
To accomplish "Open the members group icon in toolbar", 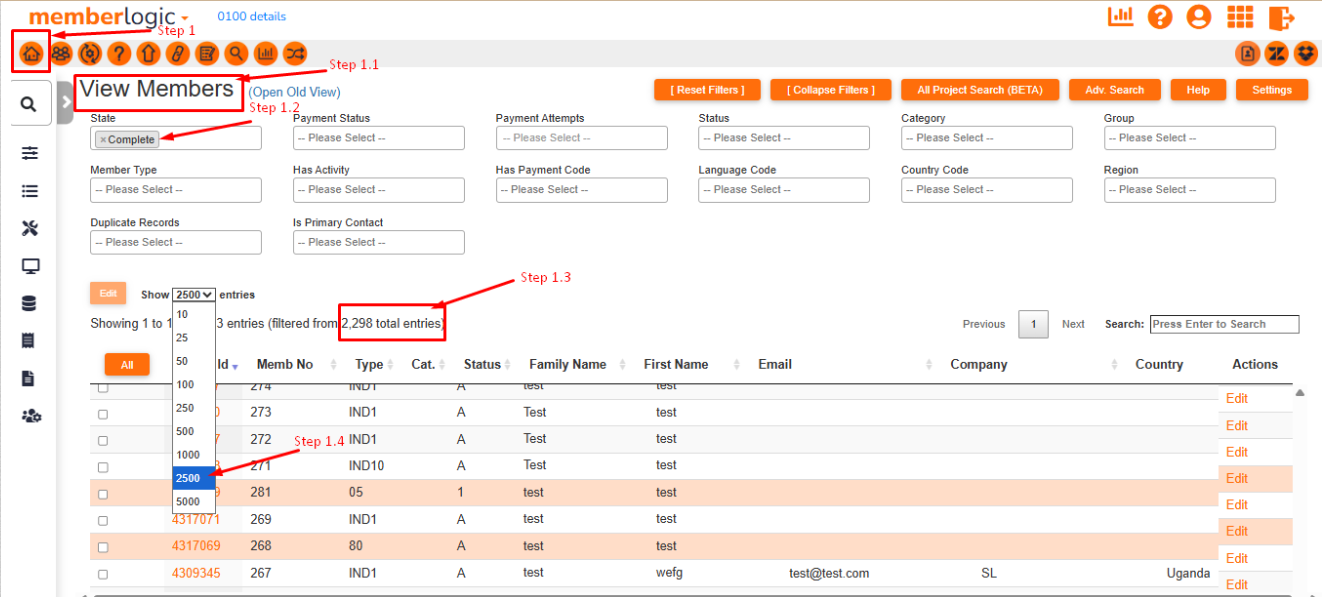I will click(61, 53).
